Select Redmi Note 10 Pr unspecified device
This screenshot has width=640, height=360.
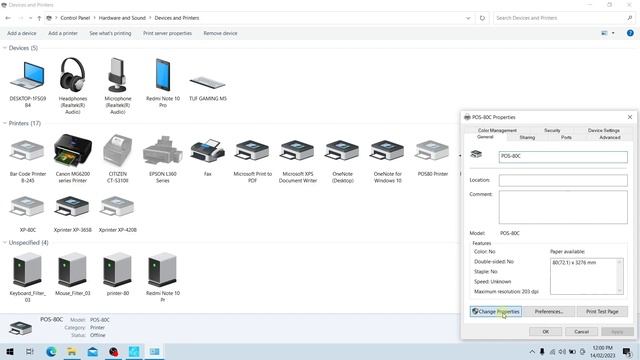(162, 278)
